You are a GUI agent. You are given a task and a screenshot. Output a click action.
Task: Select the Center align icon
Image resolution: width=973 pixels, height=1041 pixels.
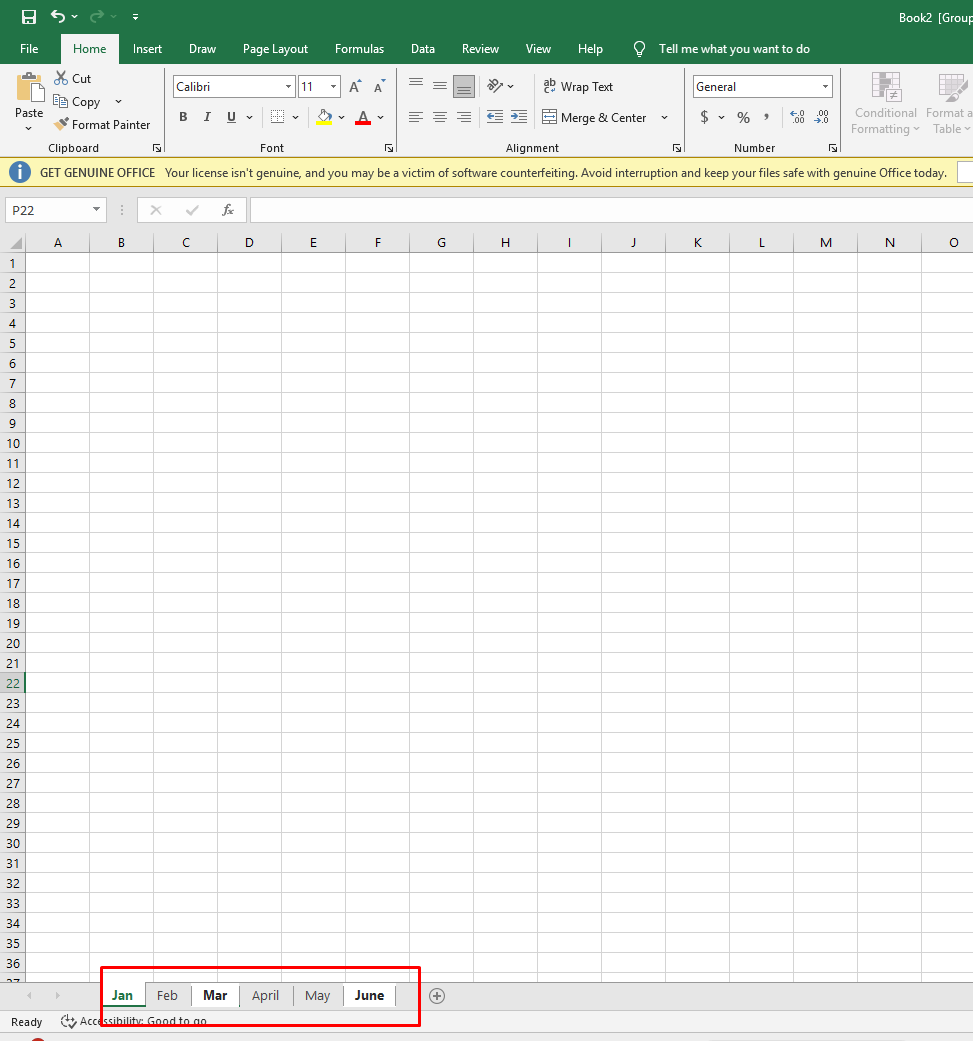coord(440,117)
